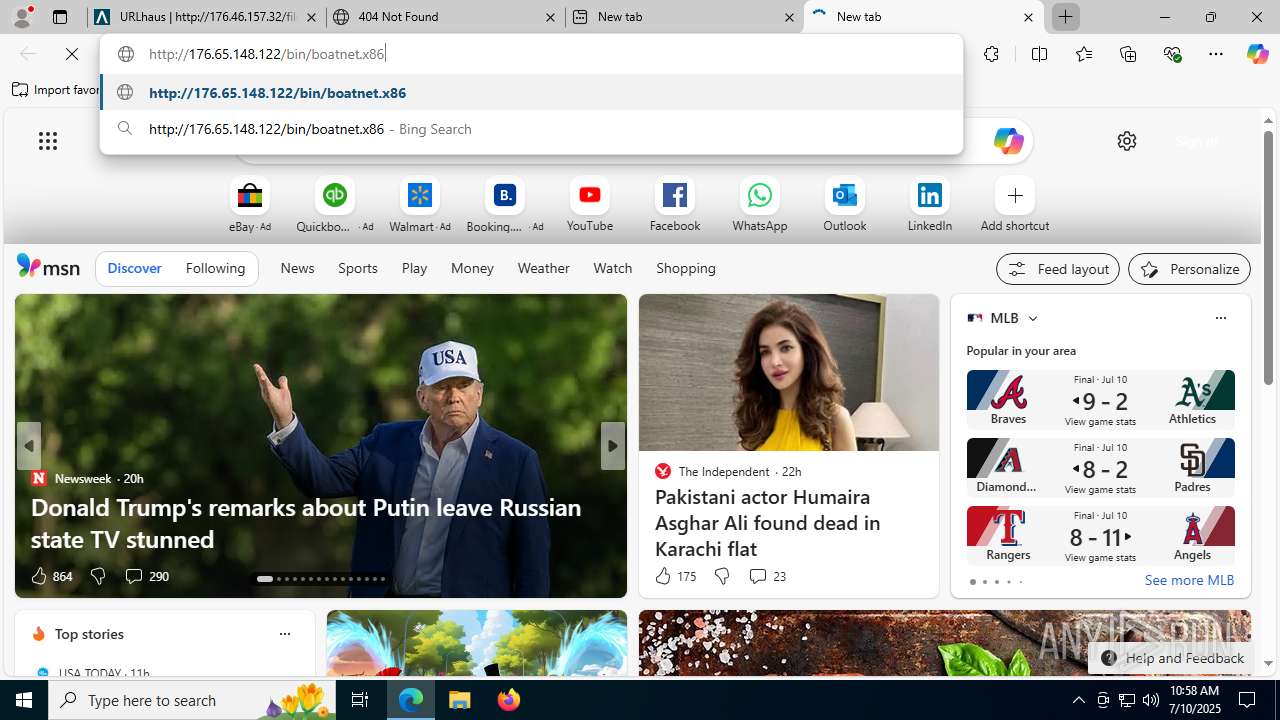The height and width of the screenshot is (720, 1280).
Task: Switch to the second New tab
Action: (923, 17)
